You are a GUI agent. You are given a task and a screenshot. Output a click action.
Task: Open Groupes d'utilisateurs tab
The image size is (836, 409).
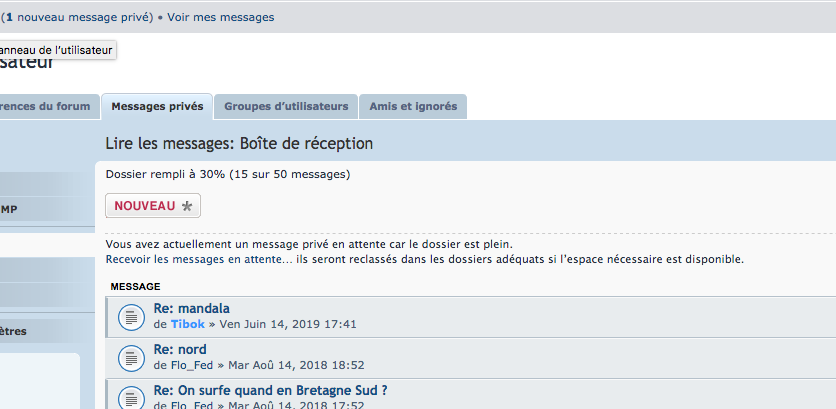[286, 107]
